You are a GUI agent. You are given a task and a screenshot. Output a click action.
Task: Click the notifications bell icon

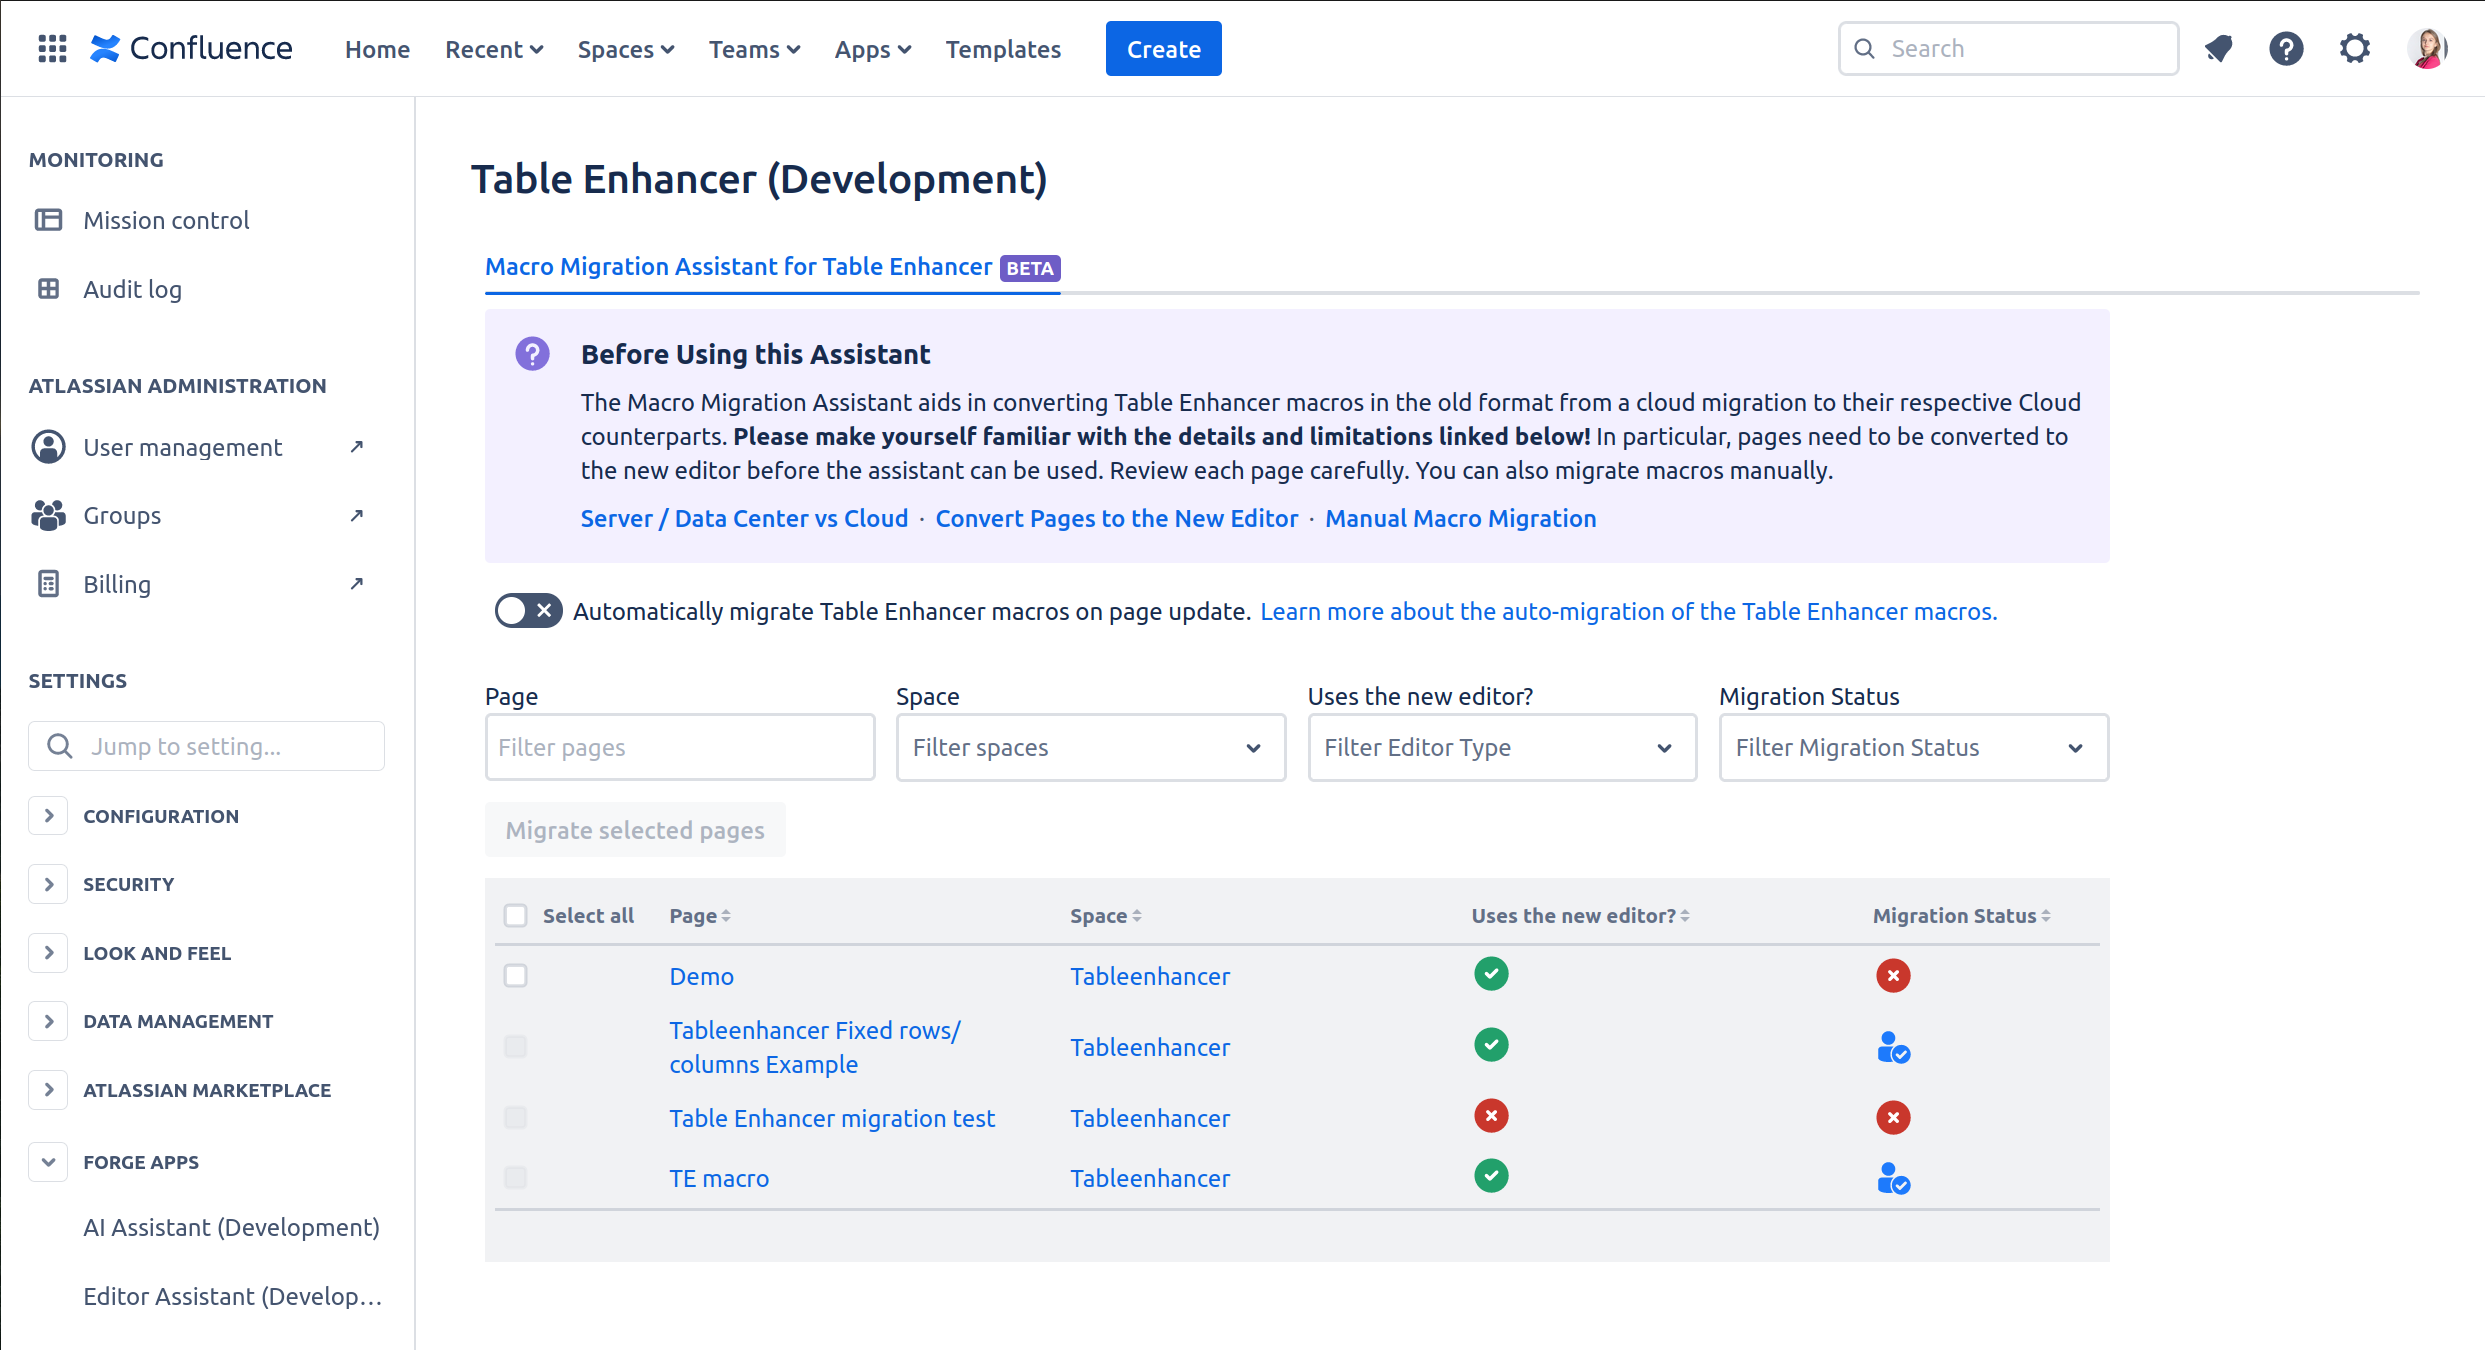[x=2218, y=48]
